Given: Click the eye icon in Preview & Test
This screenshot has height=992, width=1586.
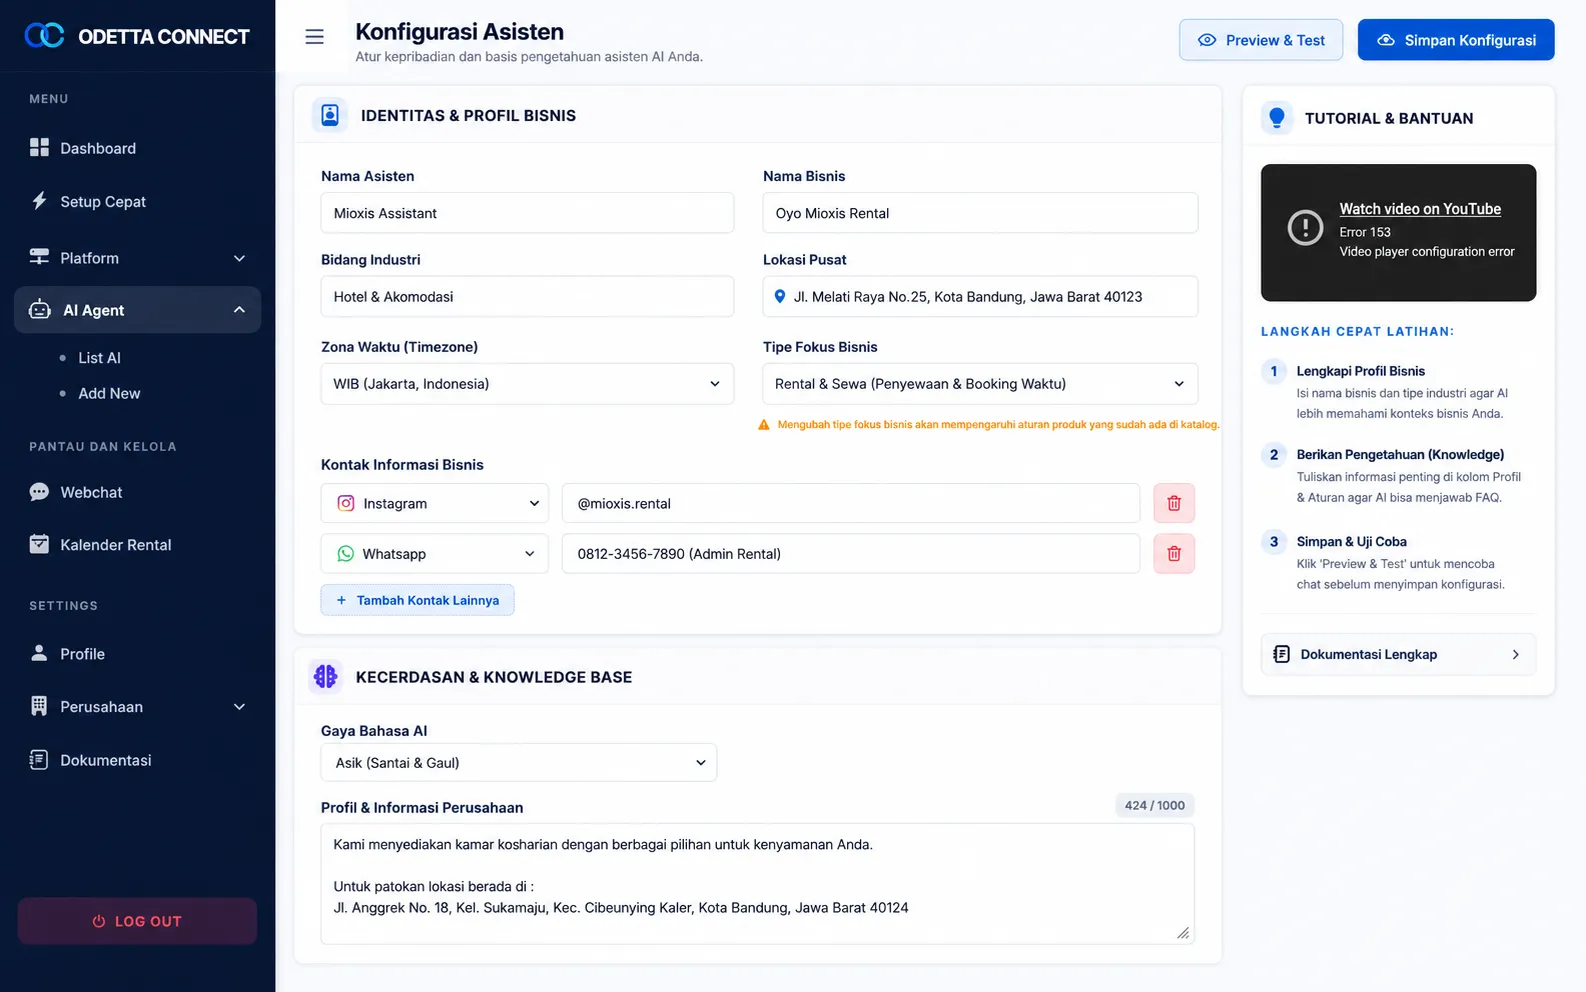Looking at the screenshot, I should coord(1207,40).
